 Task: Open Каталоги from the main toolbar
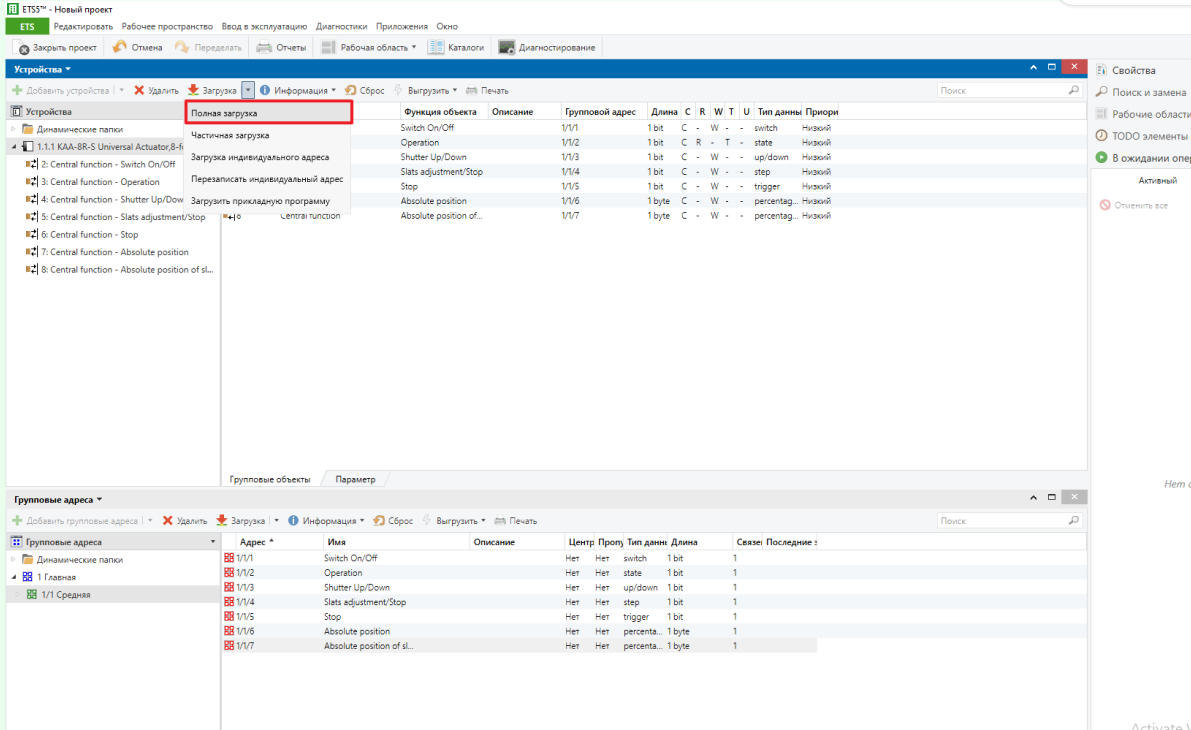coord(456,47)
